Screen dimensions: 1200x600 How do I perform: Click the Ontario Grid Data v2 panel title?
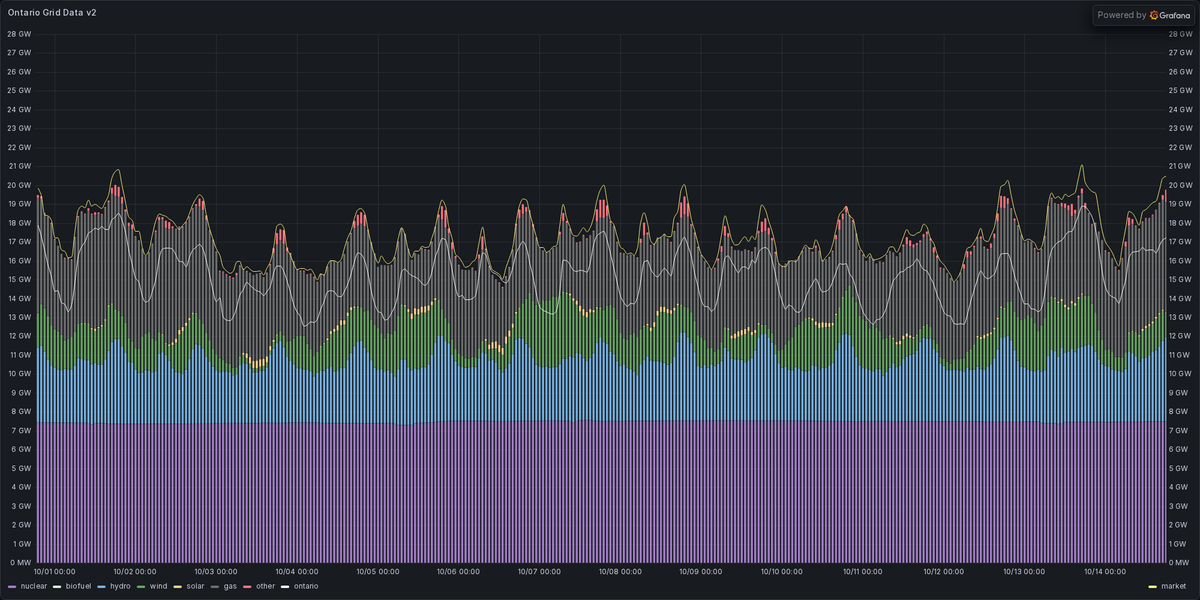point(52,12)
